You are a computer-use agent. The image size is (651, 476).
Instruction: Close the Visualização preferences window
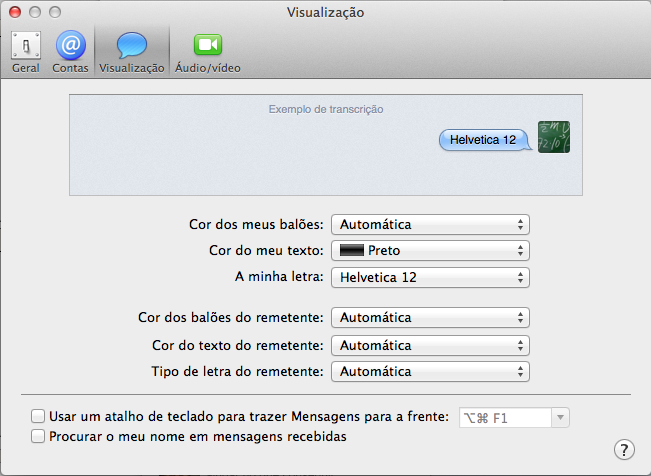click(15, 12)
